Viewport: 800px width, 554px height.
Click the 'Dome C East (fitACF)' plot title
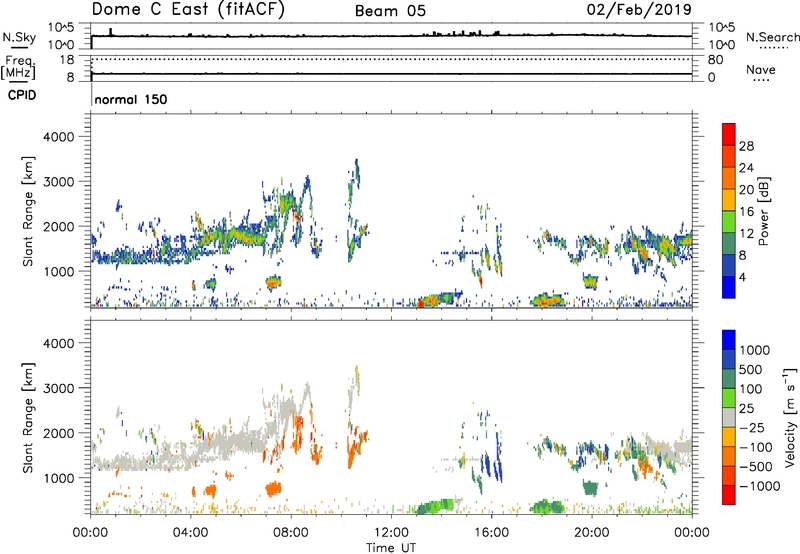pos(188,9)
